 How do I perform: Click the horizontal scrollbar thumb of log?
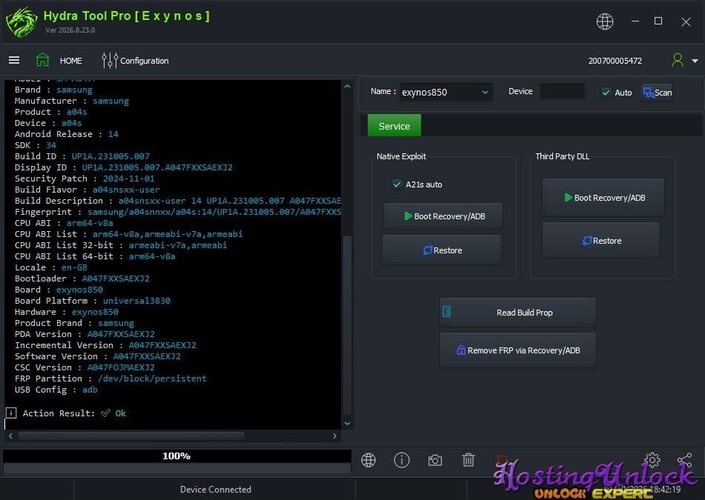click(131, 435)
